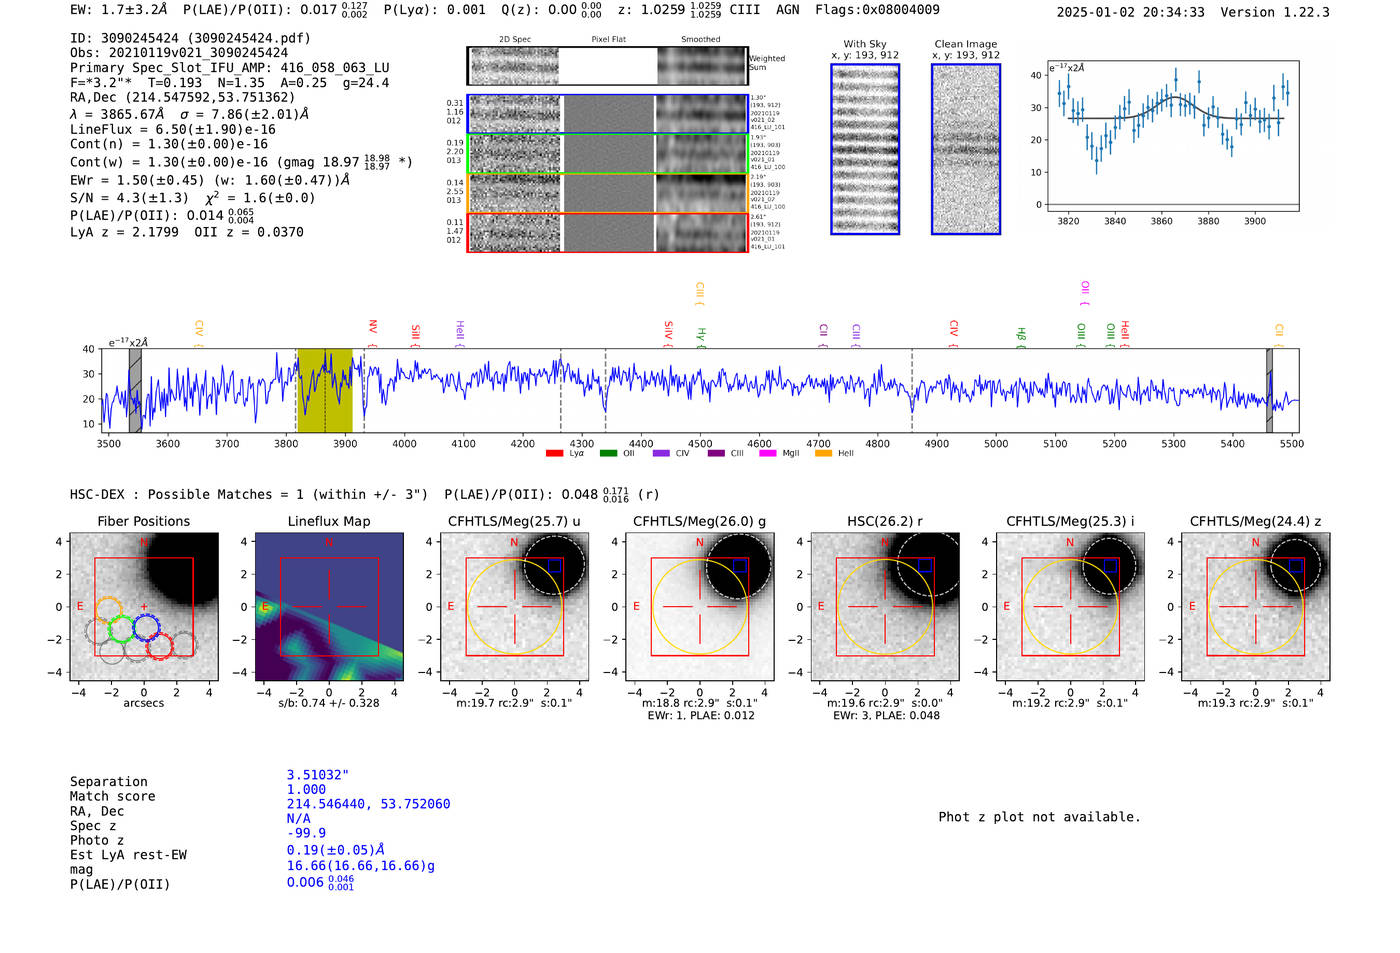Click the HSC-DEX Possible Matches heading

point(248,494)
